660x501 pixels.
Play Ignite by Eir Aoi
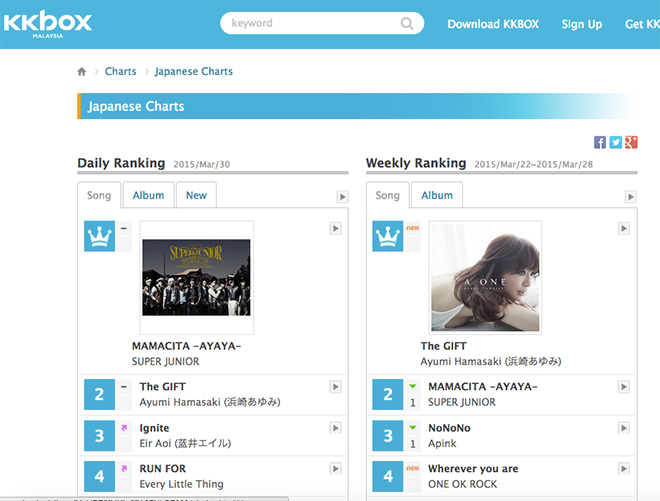336,428
